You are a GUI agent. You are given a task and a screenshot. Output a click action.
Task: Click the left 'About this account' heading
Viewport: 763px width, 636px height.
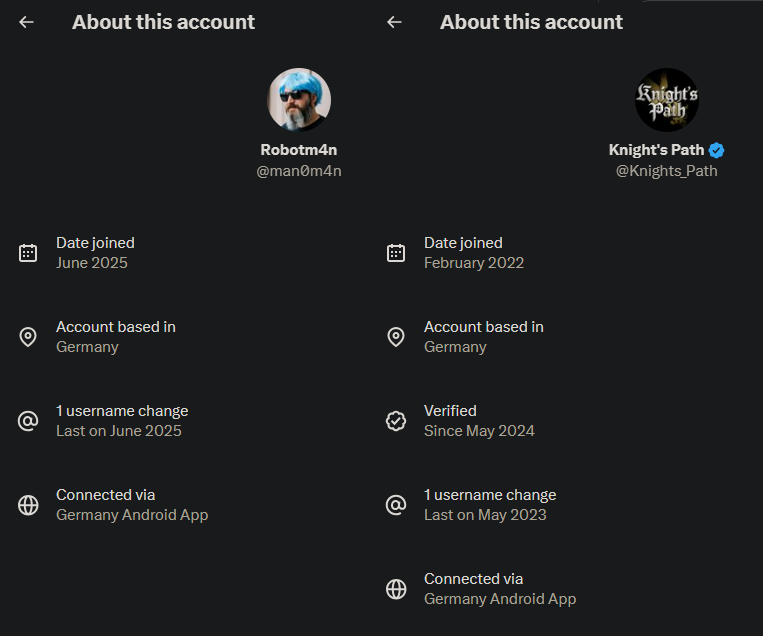point(164,22)
